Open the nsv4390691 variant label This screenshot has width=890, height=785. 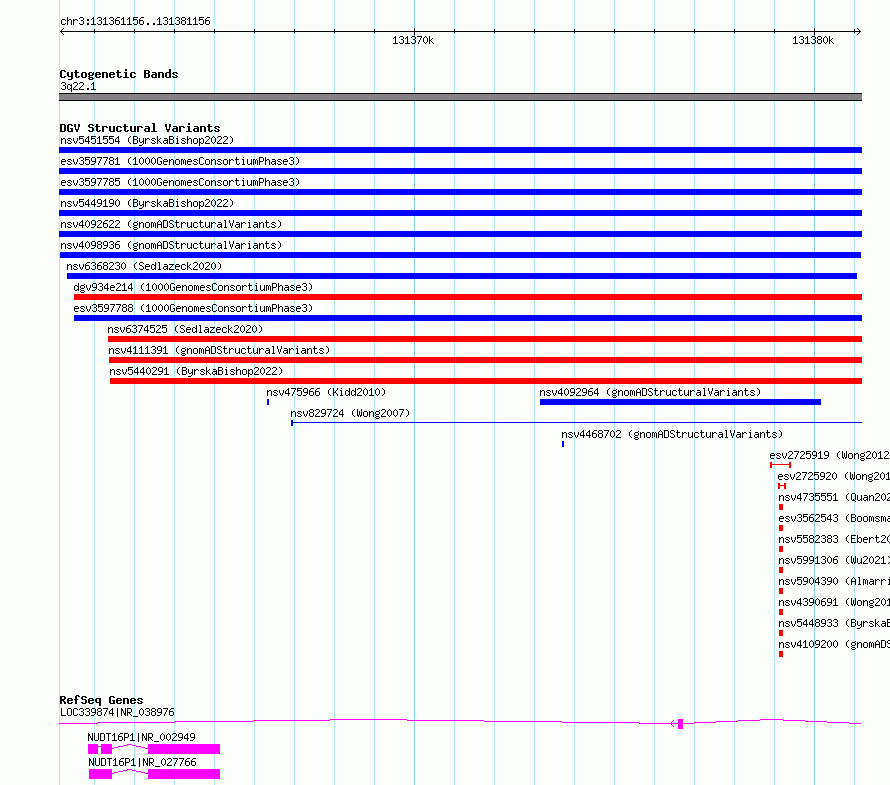(834, 602)
